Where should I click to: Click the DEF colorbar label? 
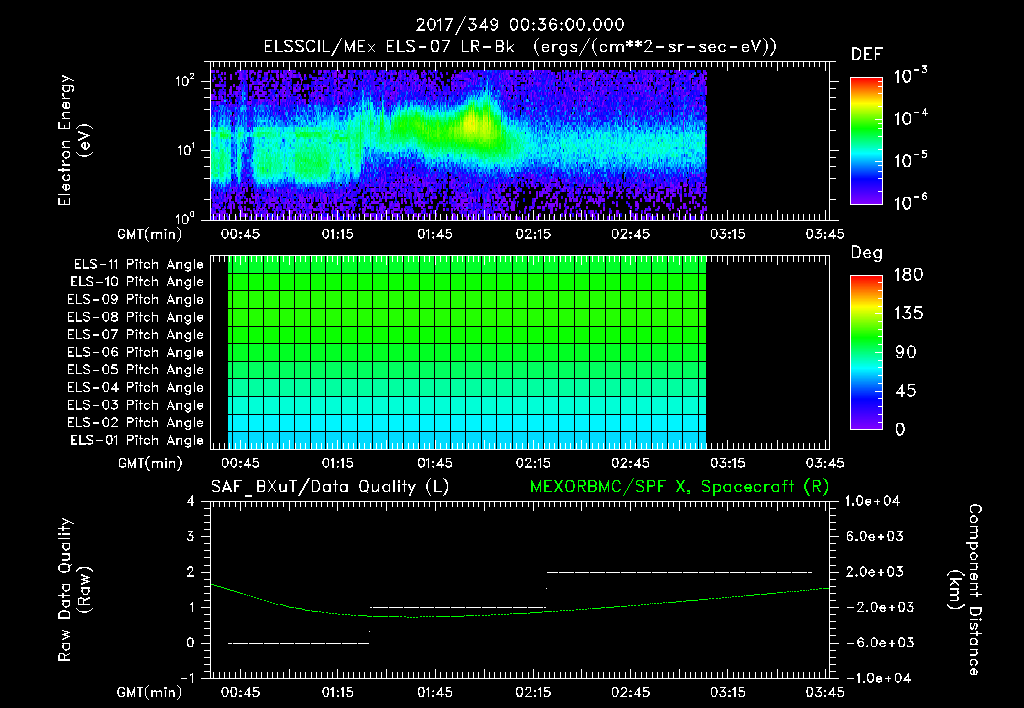pos(867,55)
